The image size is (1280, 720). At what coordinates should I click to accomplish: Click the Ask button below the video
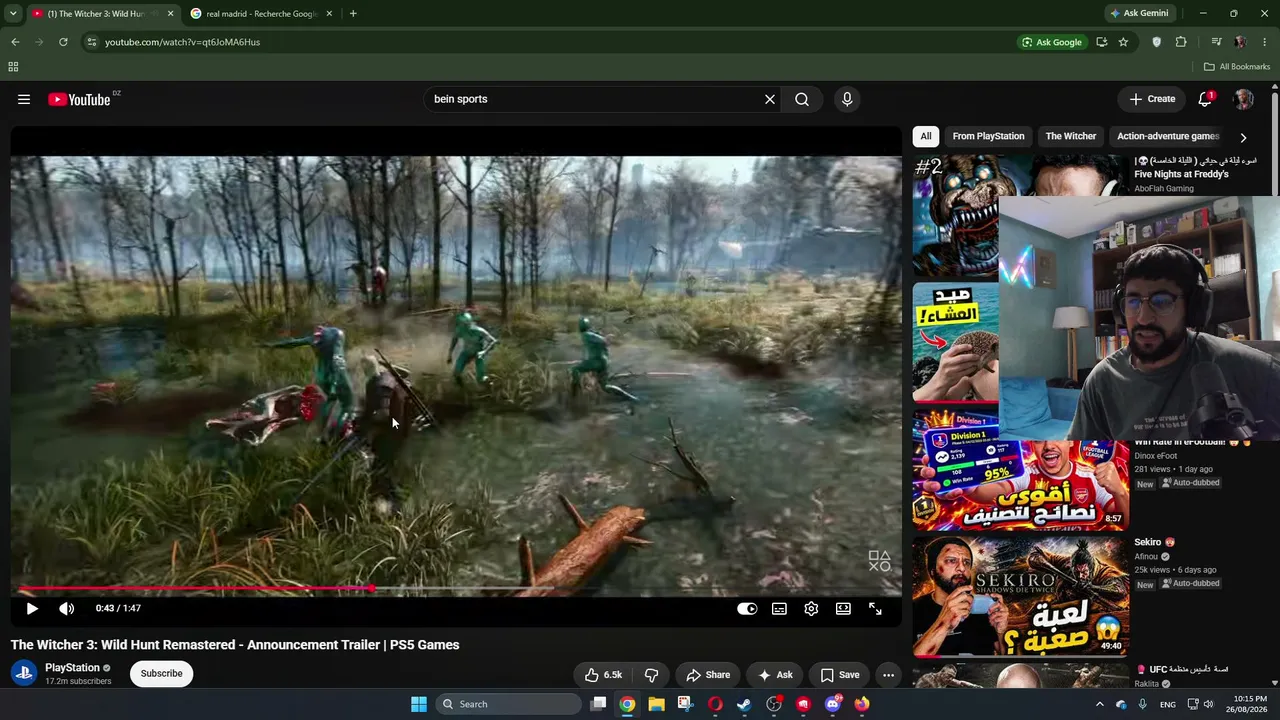[775, 675]
